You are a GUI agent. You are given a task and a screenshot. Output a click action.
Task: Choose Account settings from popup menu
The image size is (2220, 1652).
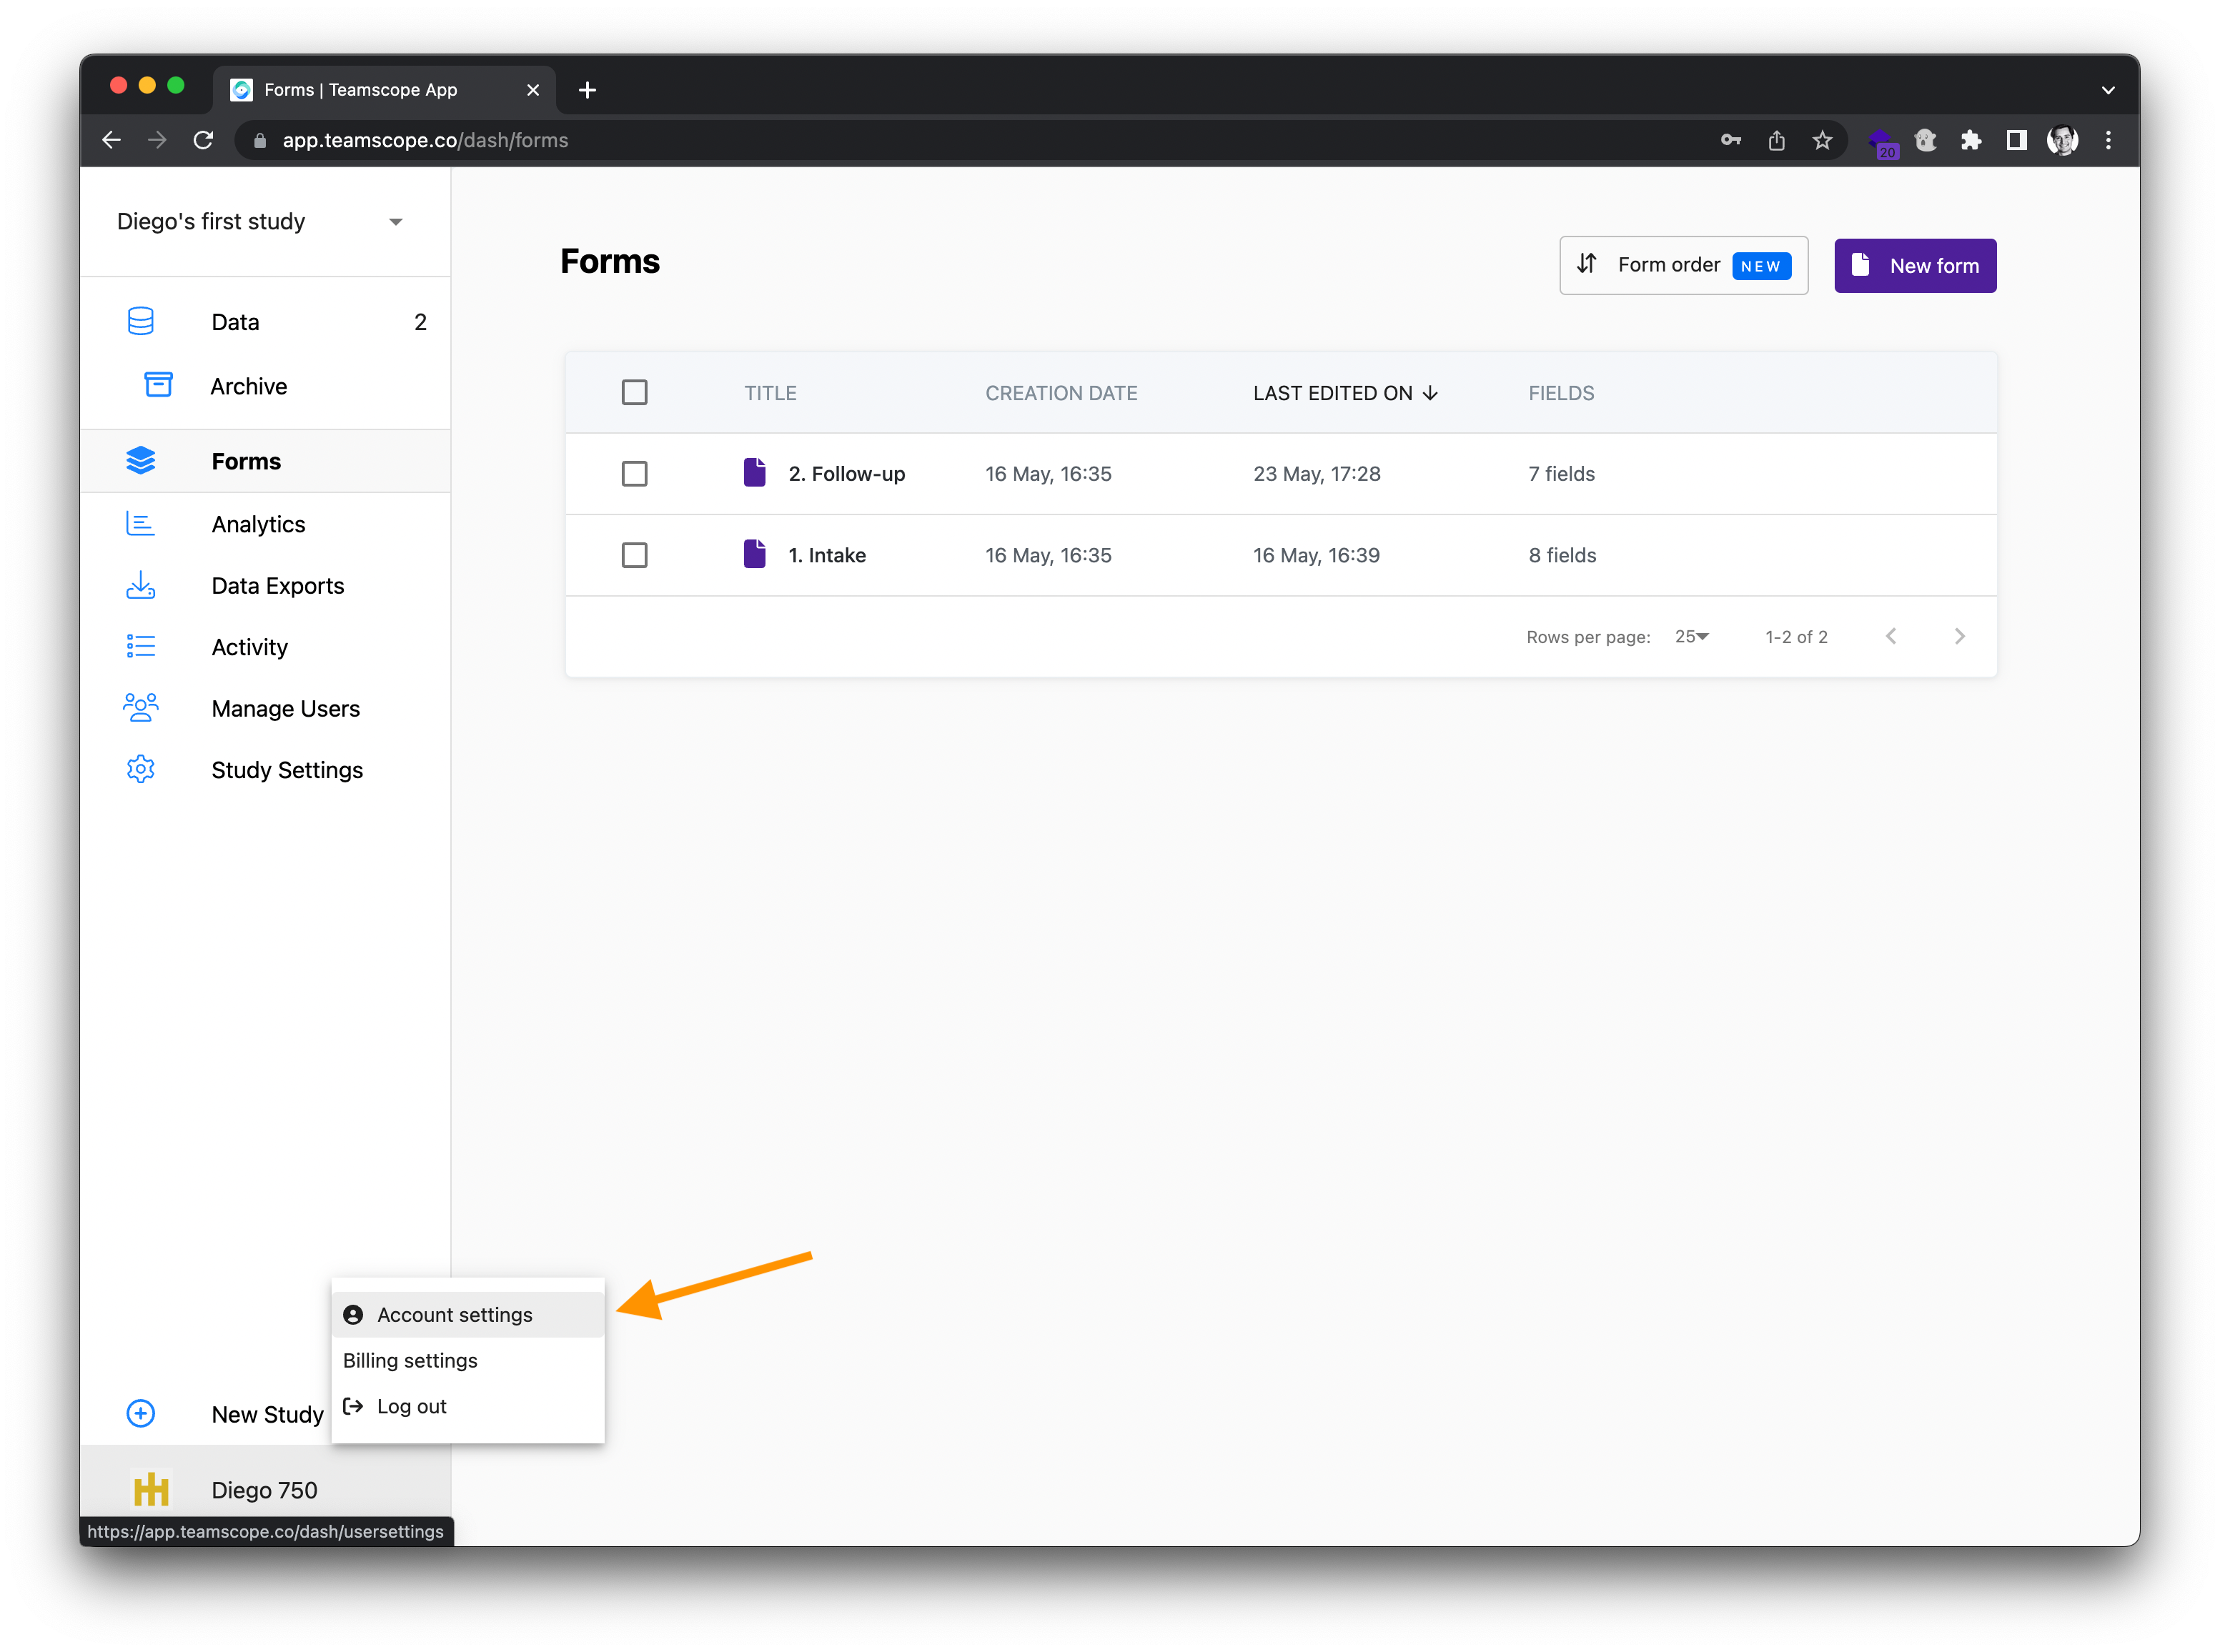[455, 1315]
